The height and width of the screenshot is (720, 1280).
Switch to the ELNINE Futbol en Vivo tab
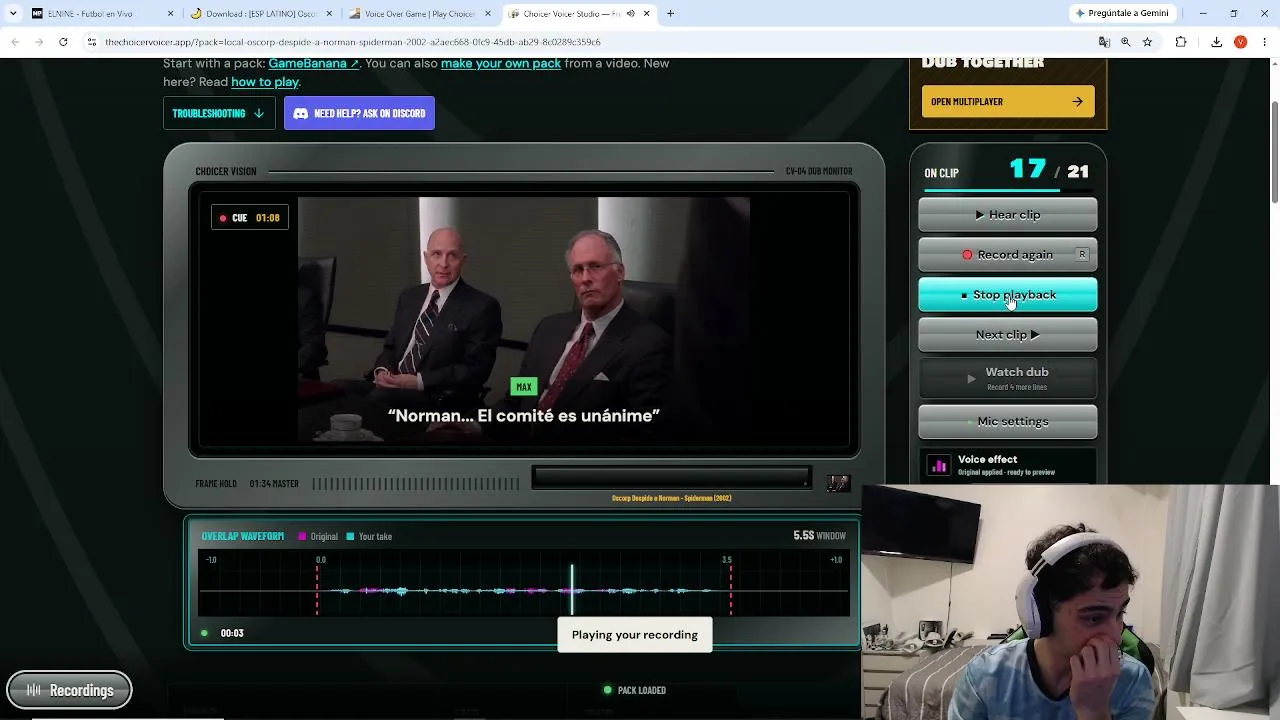(103, 13)
